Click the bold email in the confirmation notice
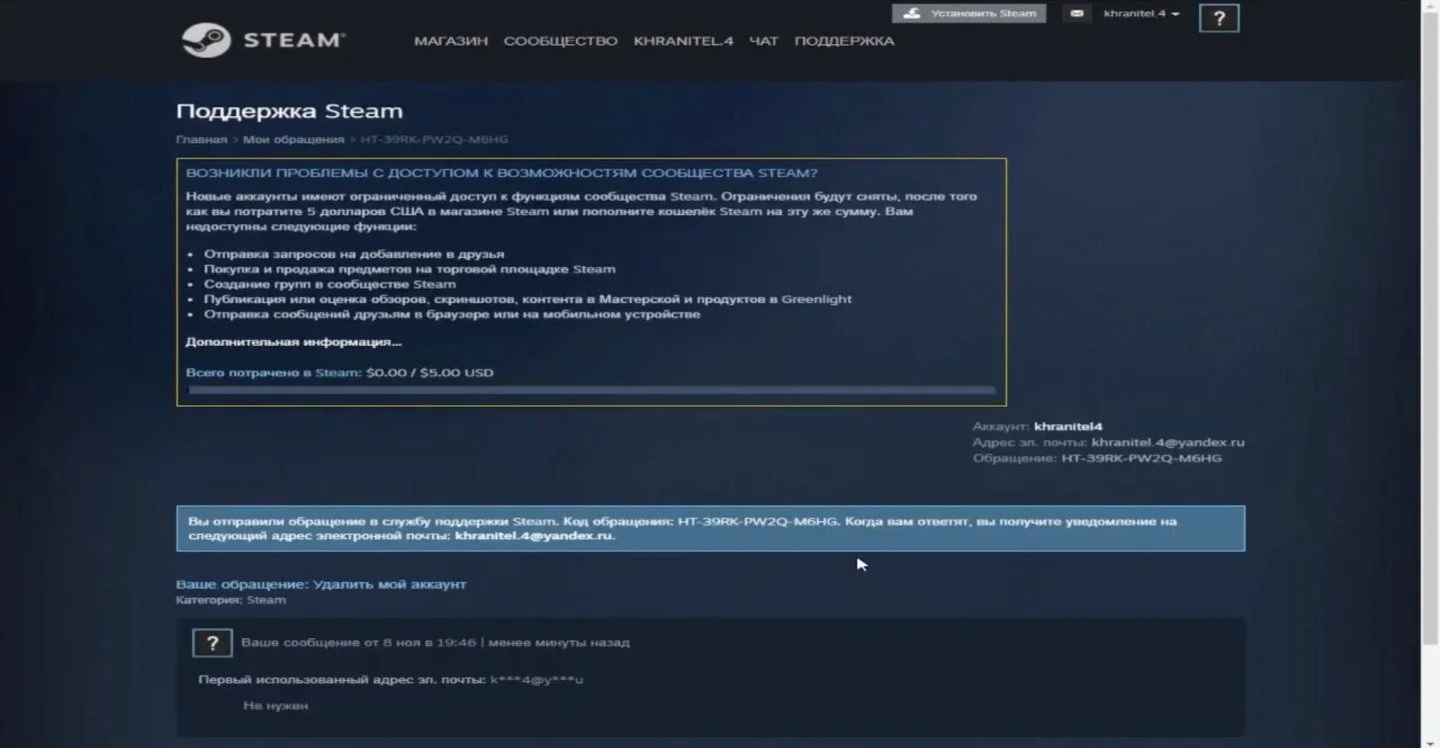Viewport: 1440px width, 748px height. coord(534,536)
